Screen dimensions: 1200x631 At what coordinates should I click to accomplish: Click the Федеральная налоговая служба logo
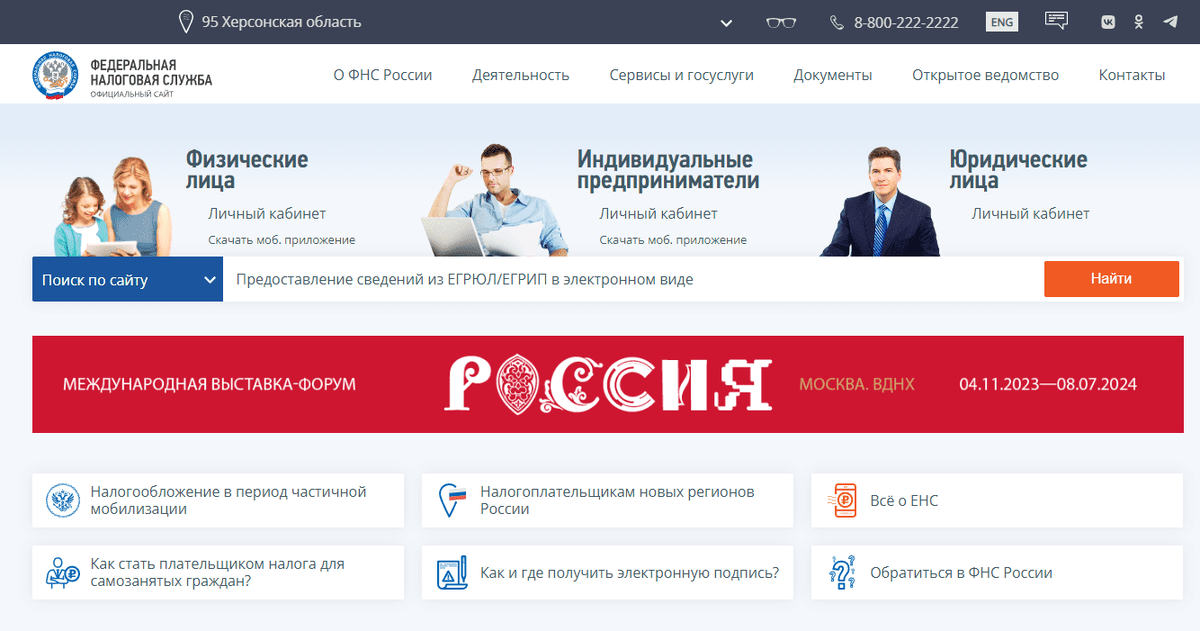[x=122, y=75]
